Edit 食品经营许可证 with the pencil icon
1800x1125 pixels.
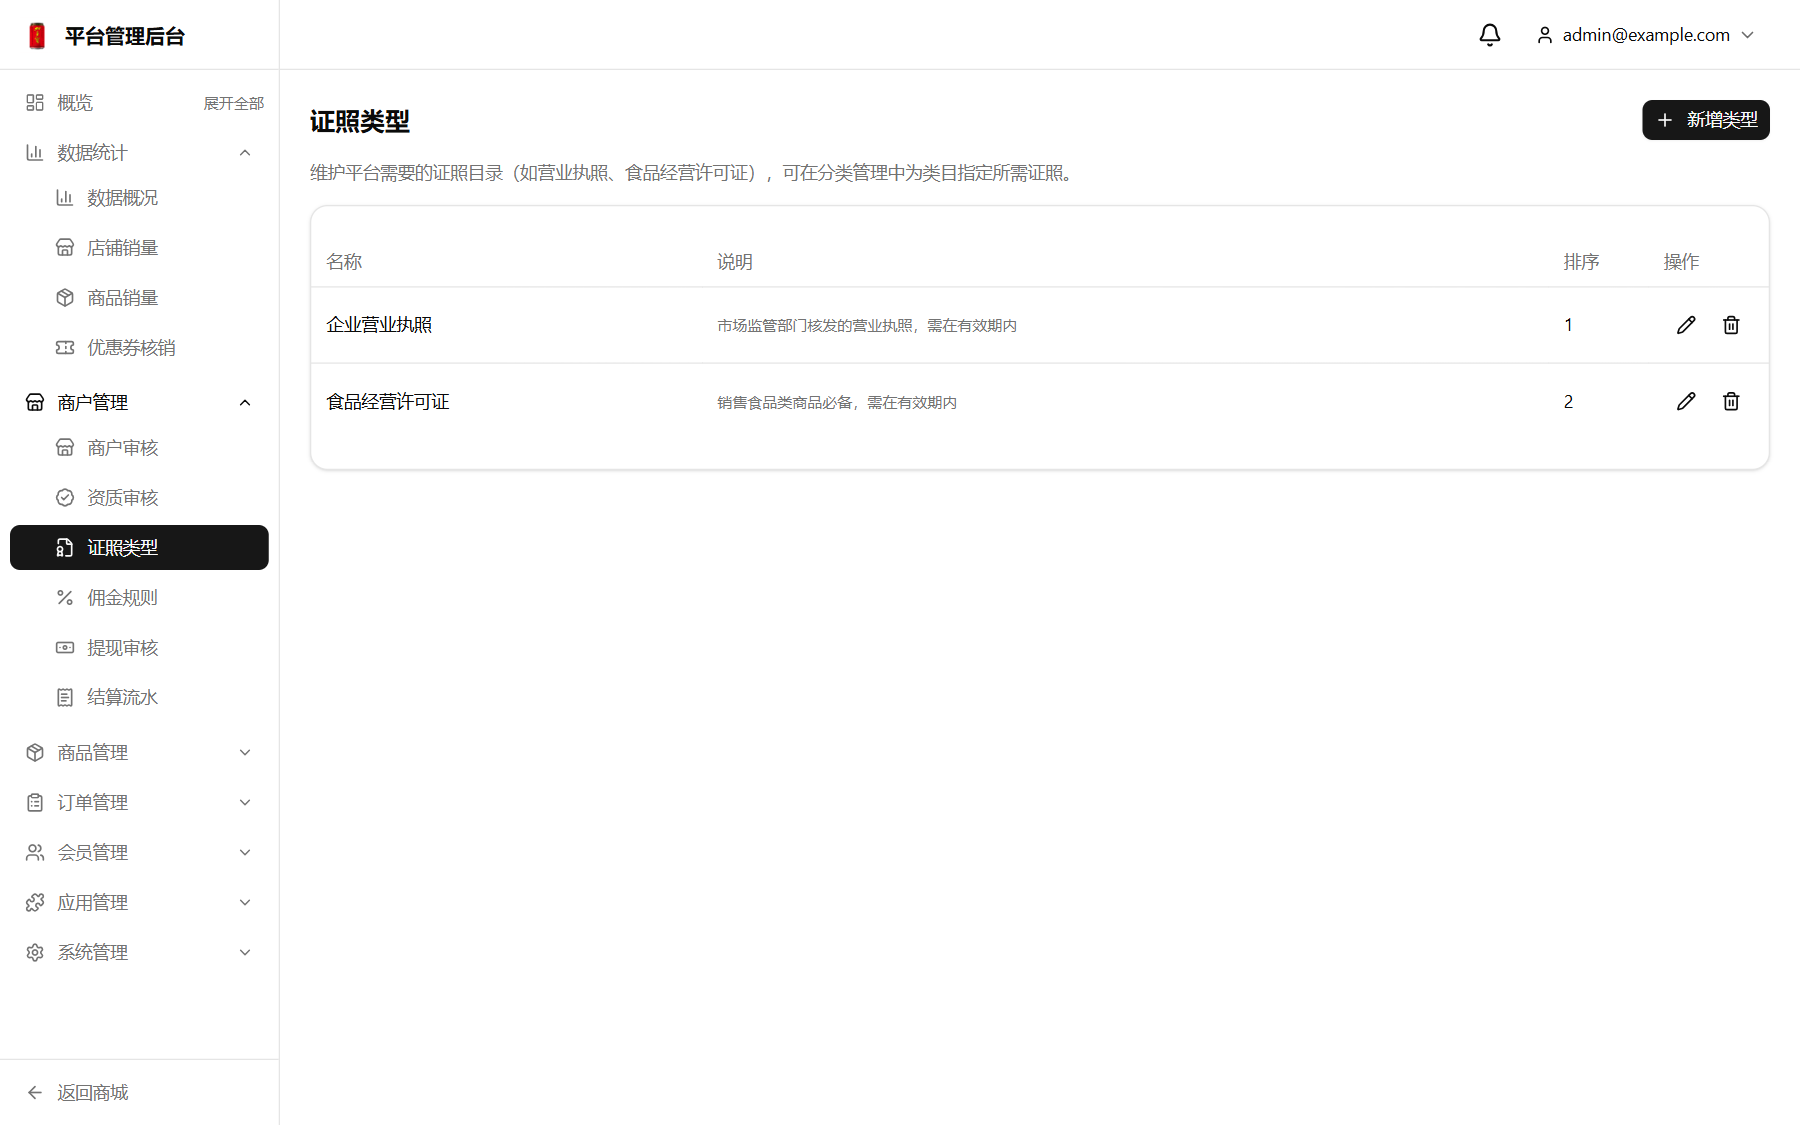pos(1686,402)
